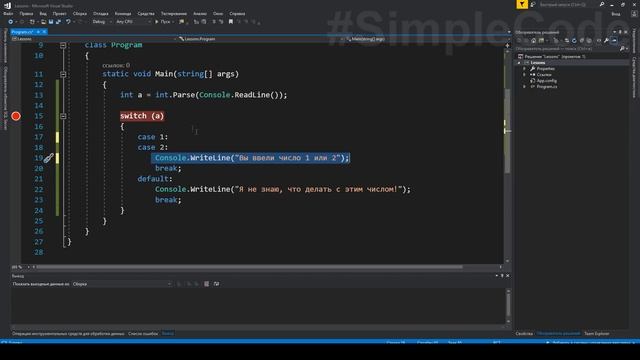The image size is (640, 360).
Task: Switch to the Team Explorer tab
Action: (x=596, y=334)
